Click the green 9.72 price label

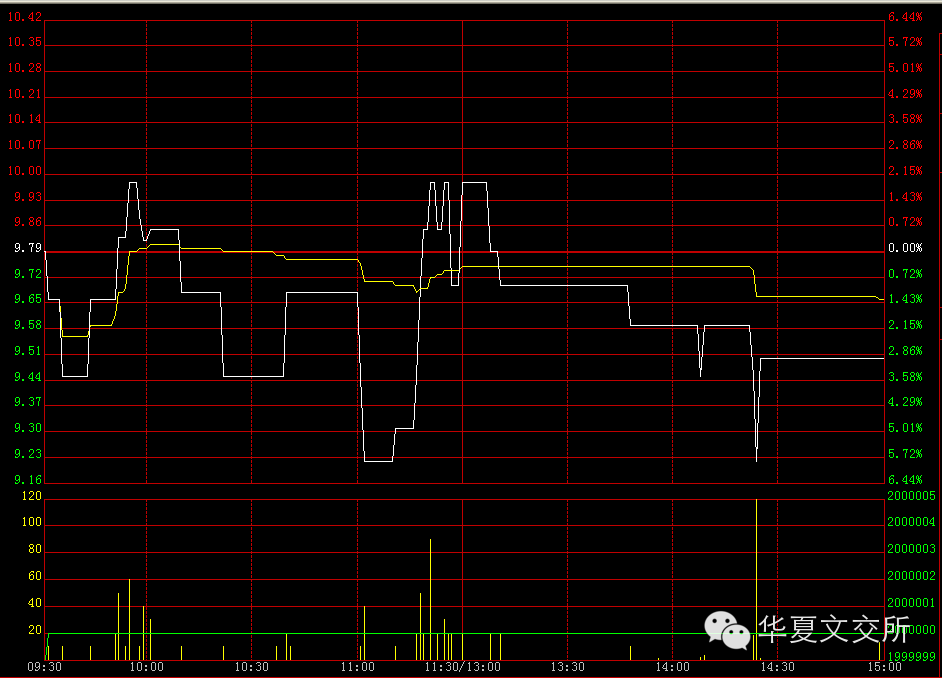28,274
